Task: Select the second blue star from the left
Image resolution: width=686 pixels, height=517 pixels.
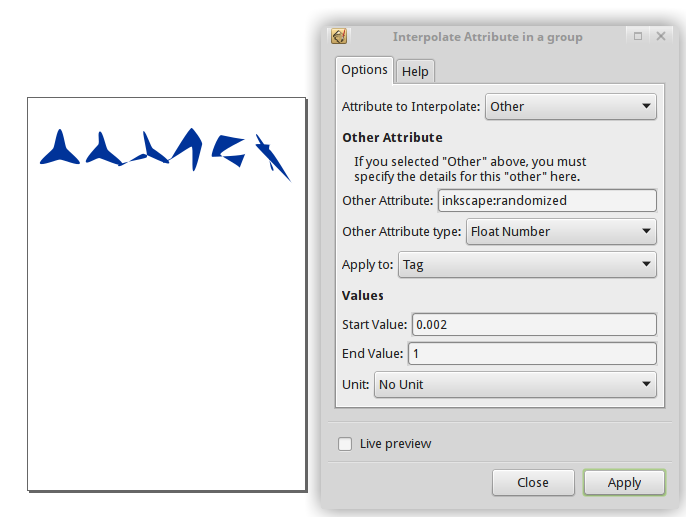Action: pos(100,152)
